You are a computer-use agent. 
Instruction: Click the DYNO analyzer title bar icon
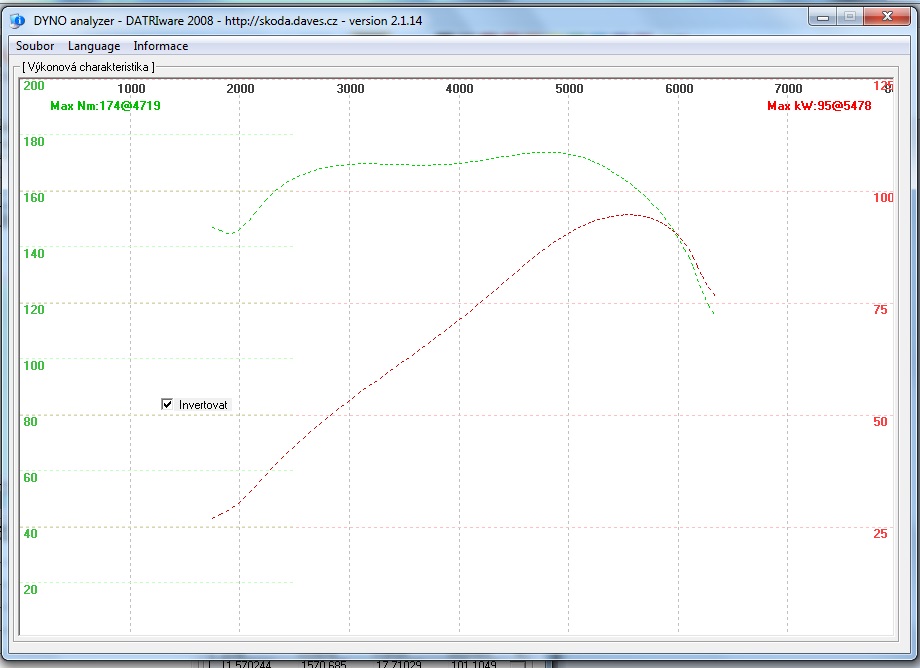coord(16,19)
